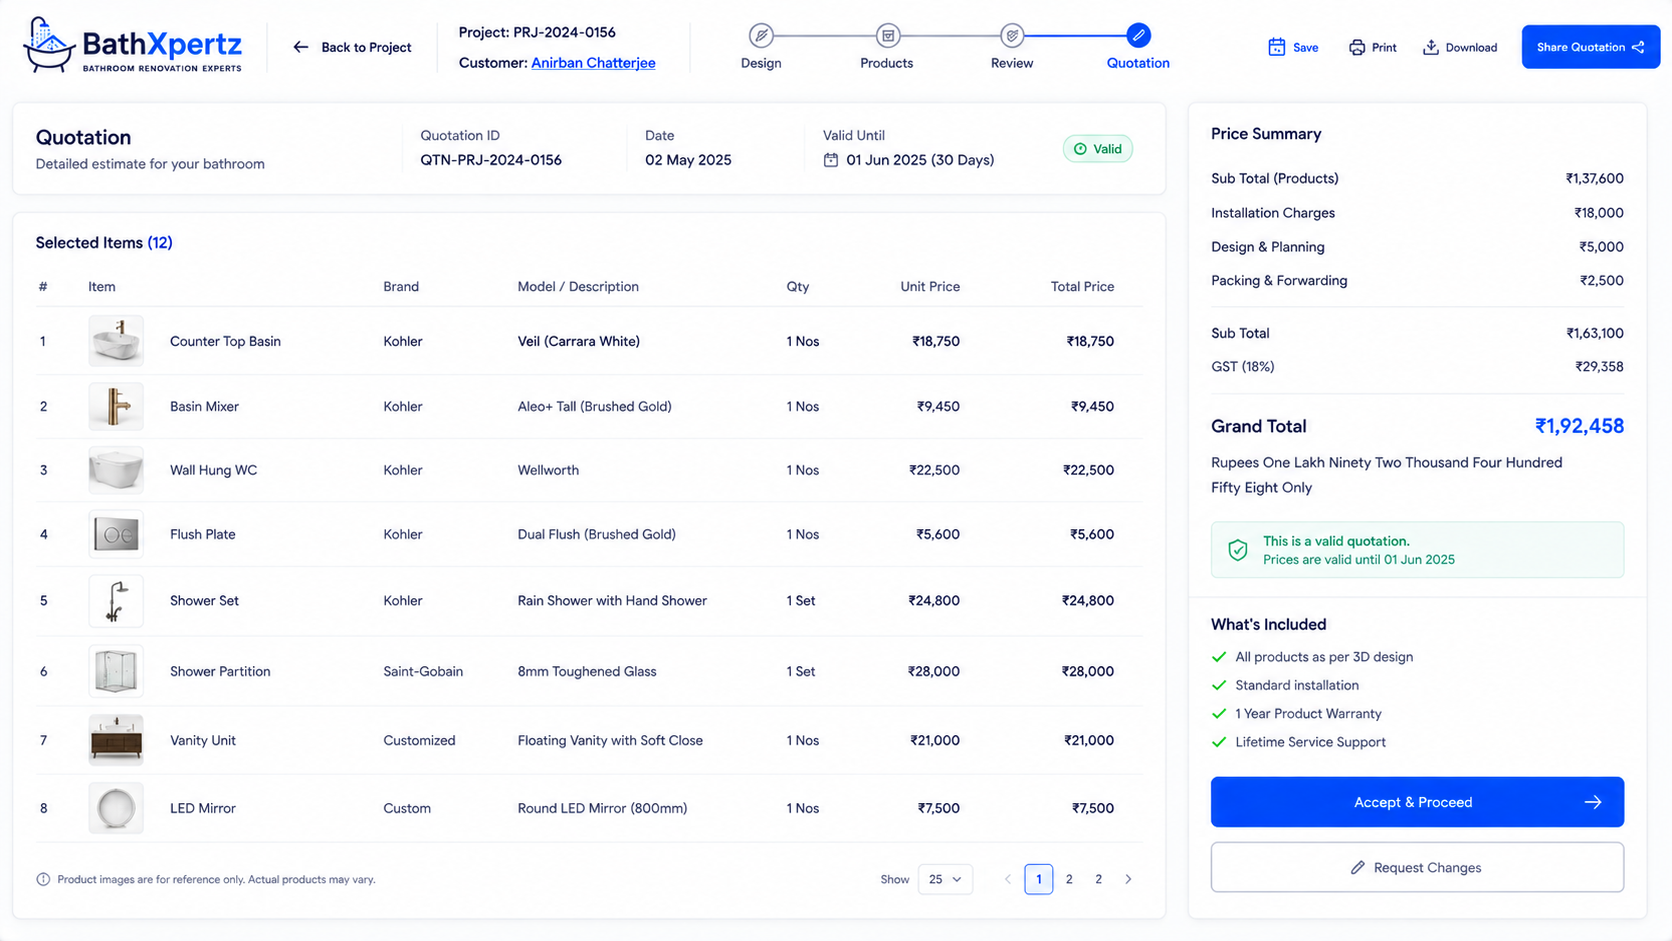1672x941 pixels.
Task: Click the Selected Items (12) heading
Action: [104, 243]
